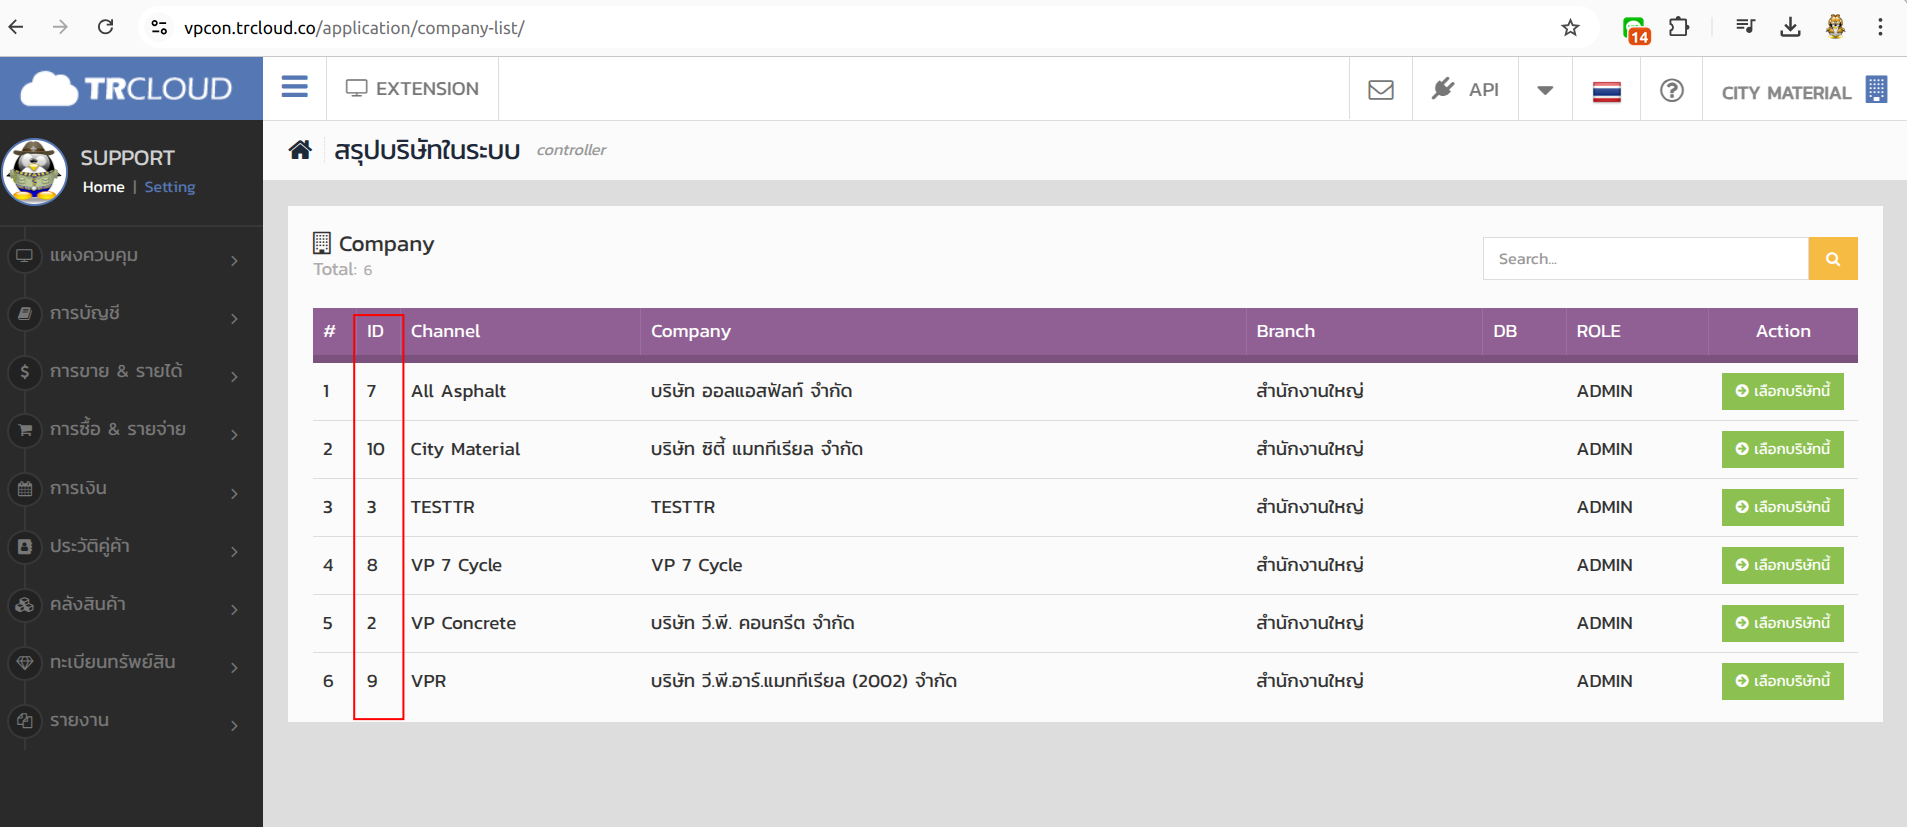Click 'VPR' channel cell
Screen dimensions: 1907x827
point(428,681)
